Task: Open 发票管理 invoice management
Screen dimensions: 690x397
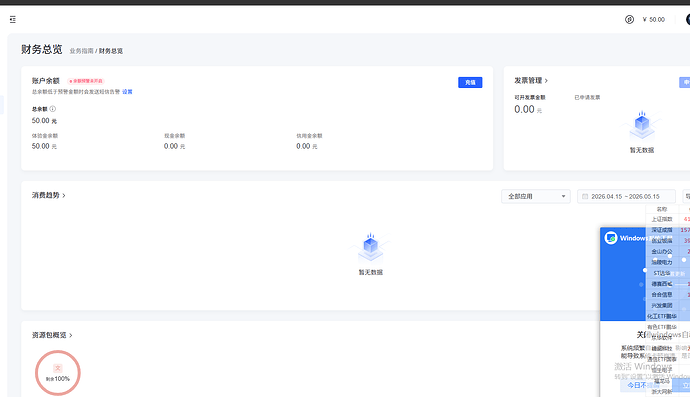Action: 531,81
